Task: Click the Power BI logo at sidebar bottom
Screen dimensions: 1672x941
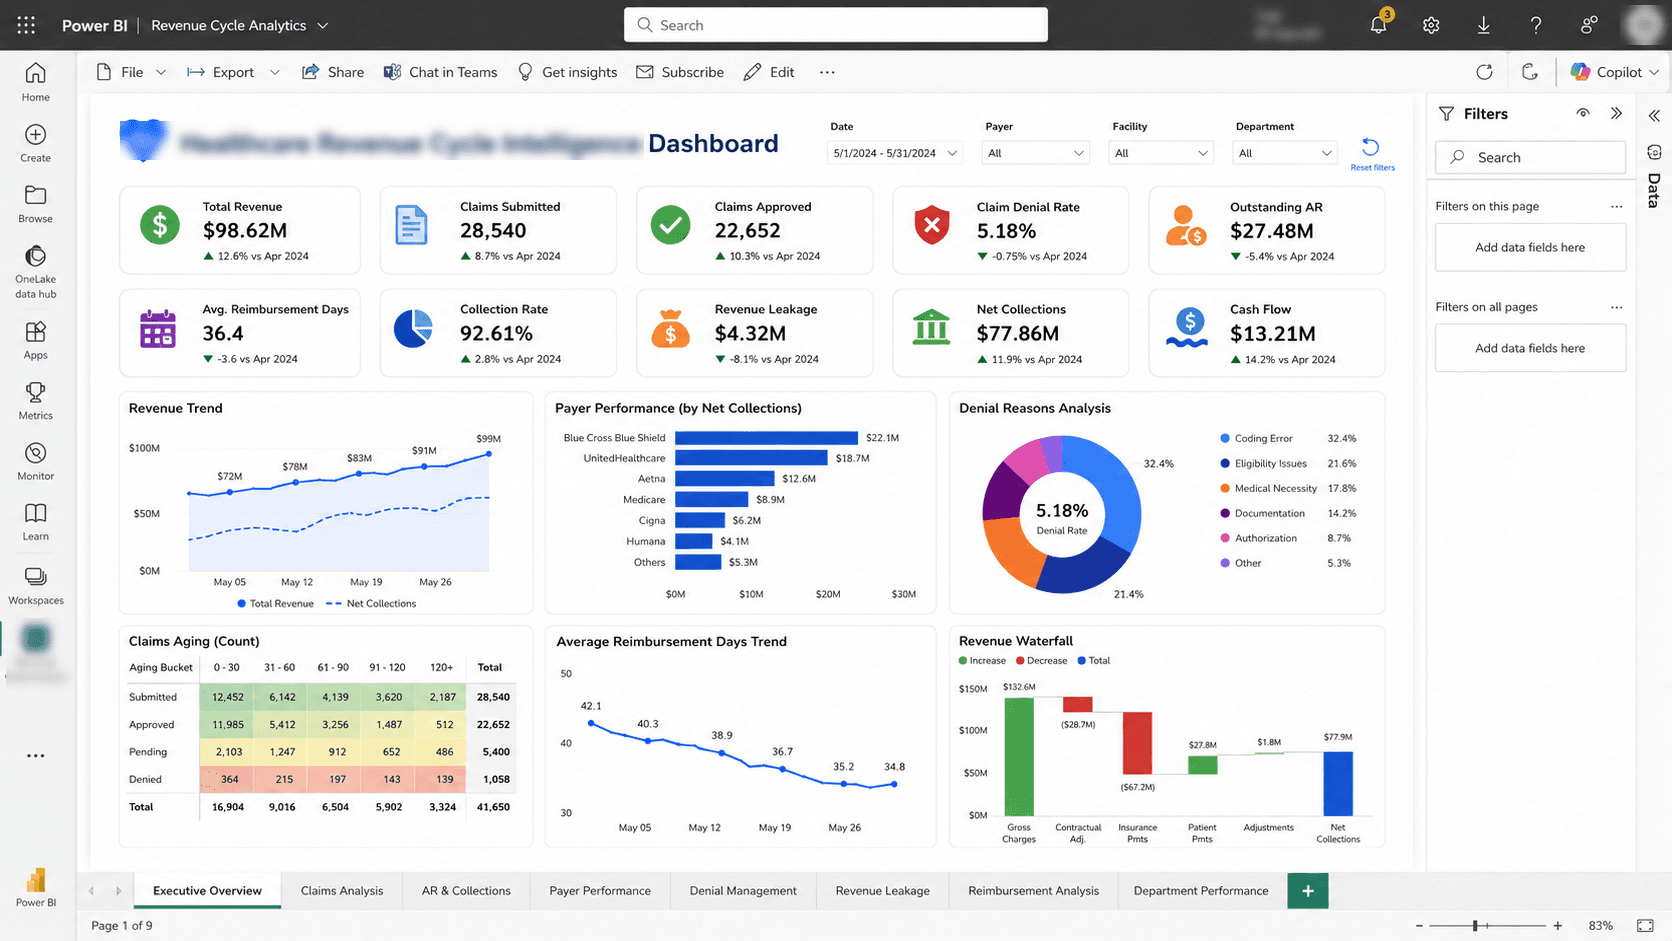Action: tap(36, 887)
